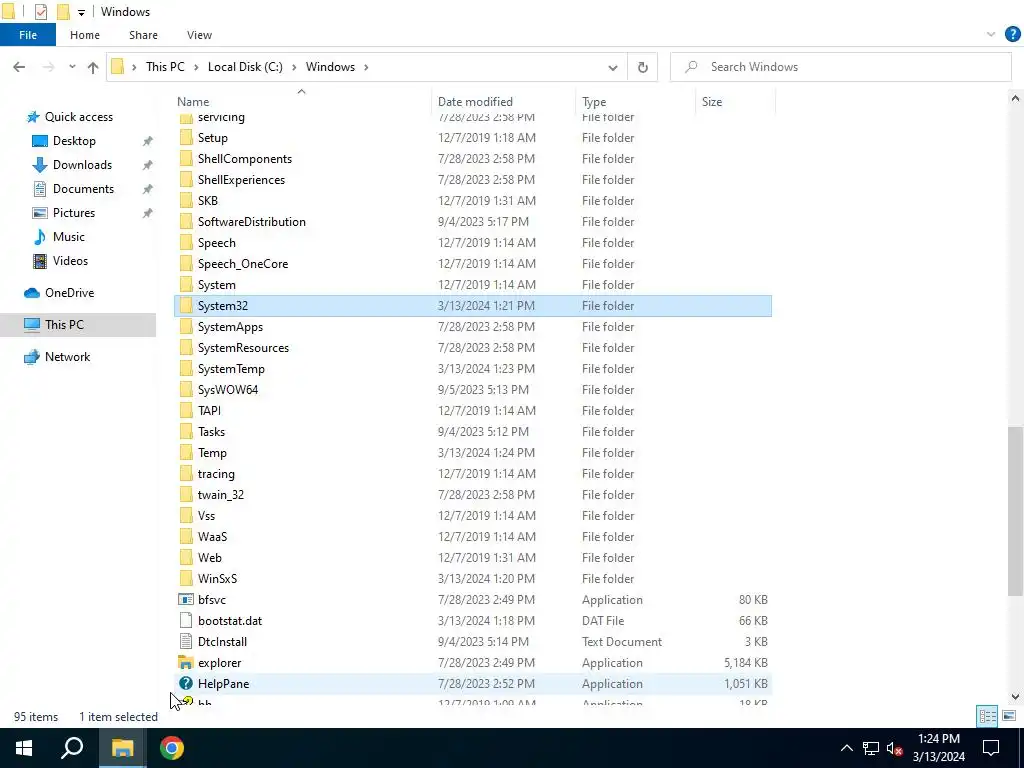Viewport: 1024px width, 768px height.
Task: Click the Back navigation arrow
Action: point(19,67)
